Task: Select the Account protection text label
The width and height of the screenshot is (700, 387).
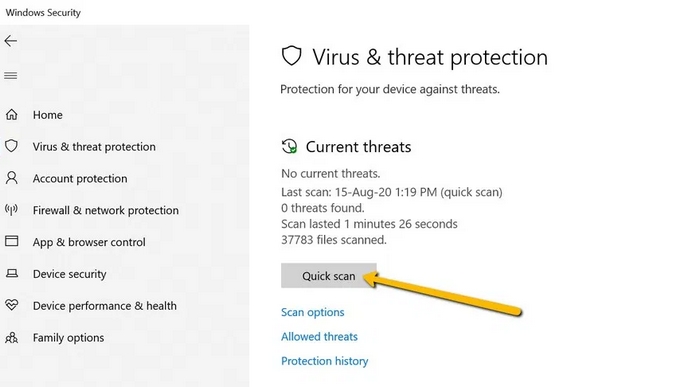Action: click(80, 179)
